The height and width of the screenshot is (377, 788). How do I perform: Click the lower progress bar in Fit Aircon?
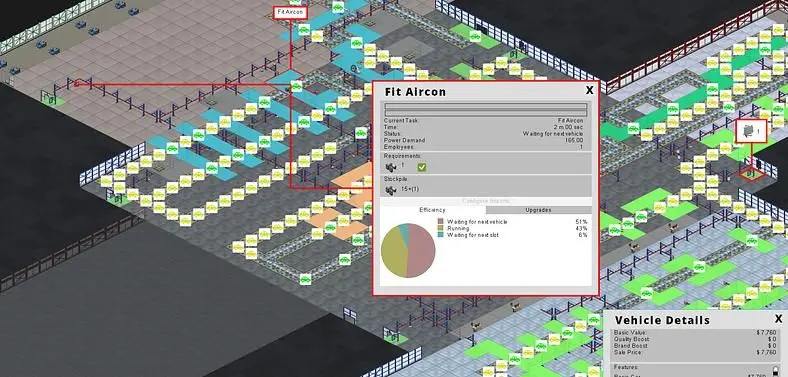coord(485,113)
